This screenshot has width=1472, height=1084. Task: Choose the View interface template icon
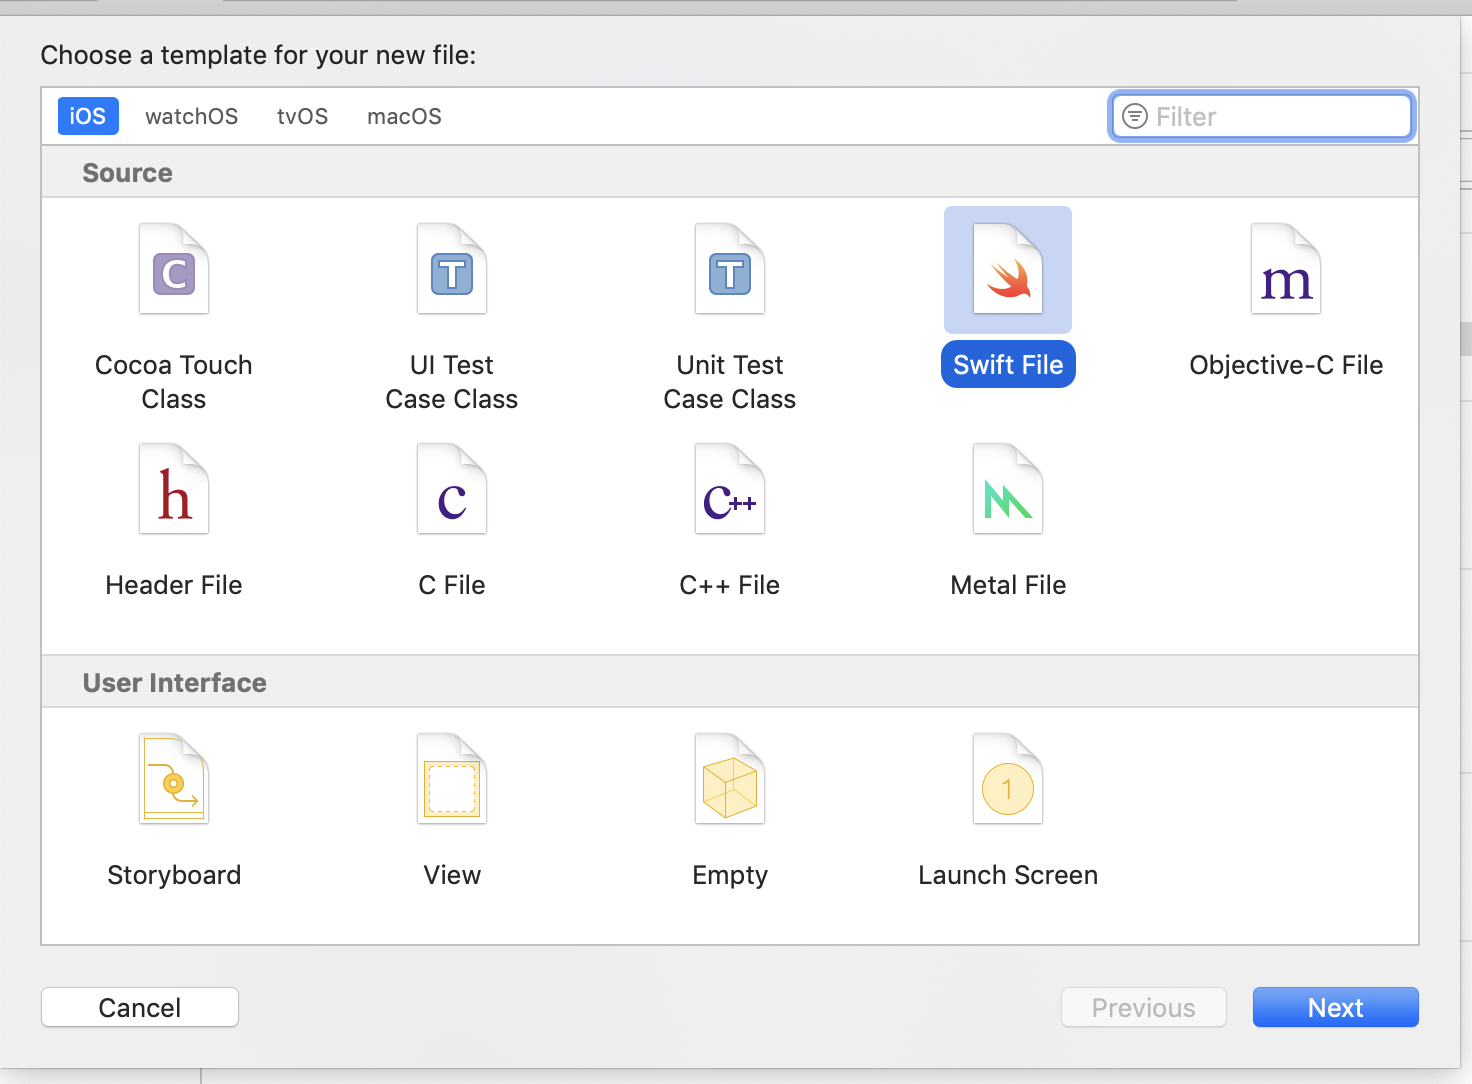pyautogui.click(x=452, y=780)
